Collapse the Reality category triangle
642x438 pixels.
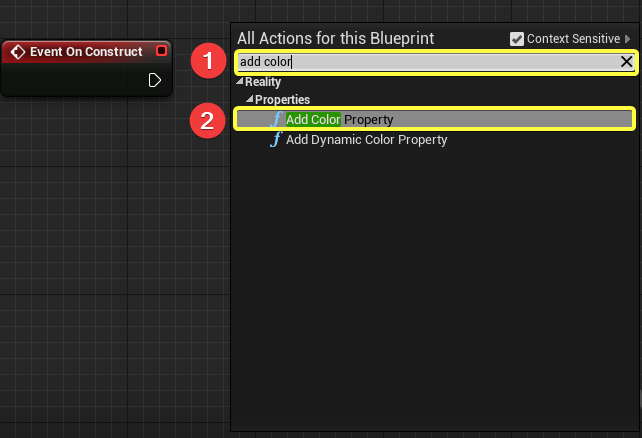pyautogui.click(x=239, y=82)
